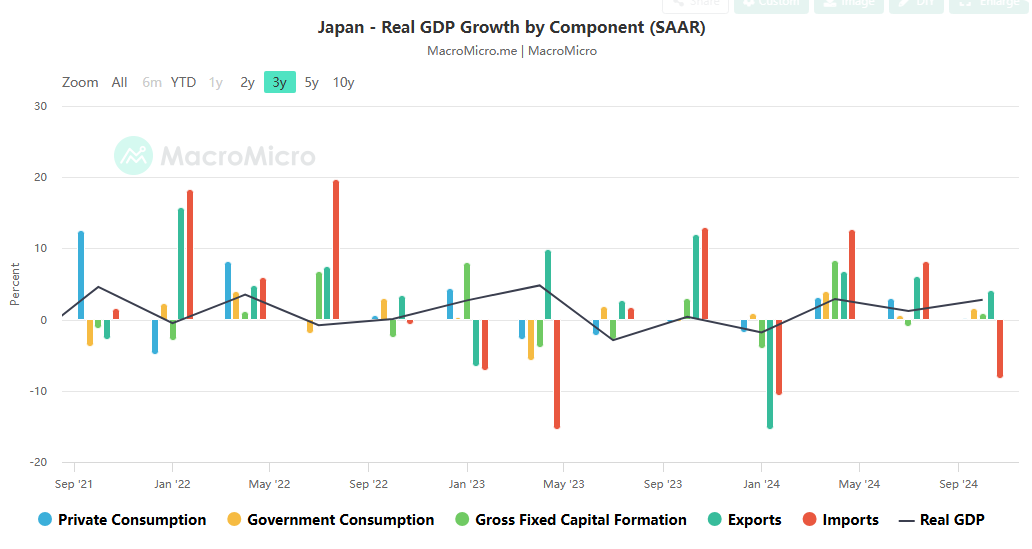This screenshot has height=549, width=1032.
Task: Open the MacroMicro.me source link
Action: 471,51
